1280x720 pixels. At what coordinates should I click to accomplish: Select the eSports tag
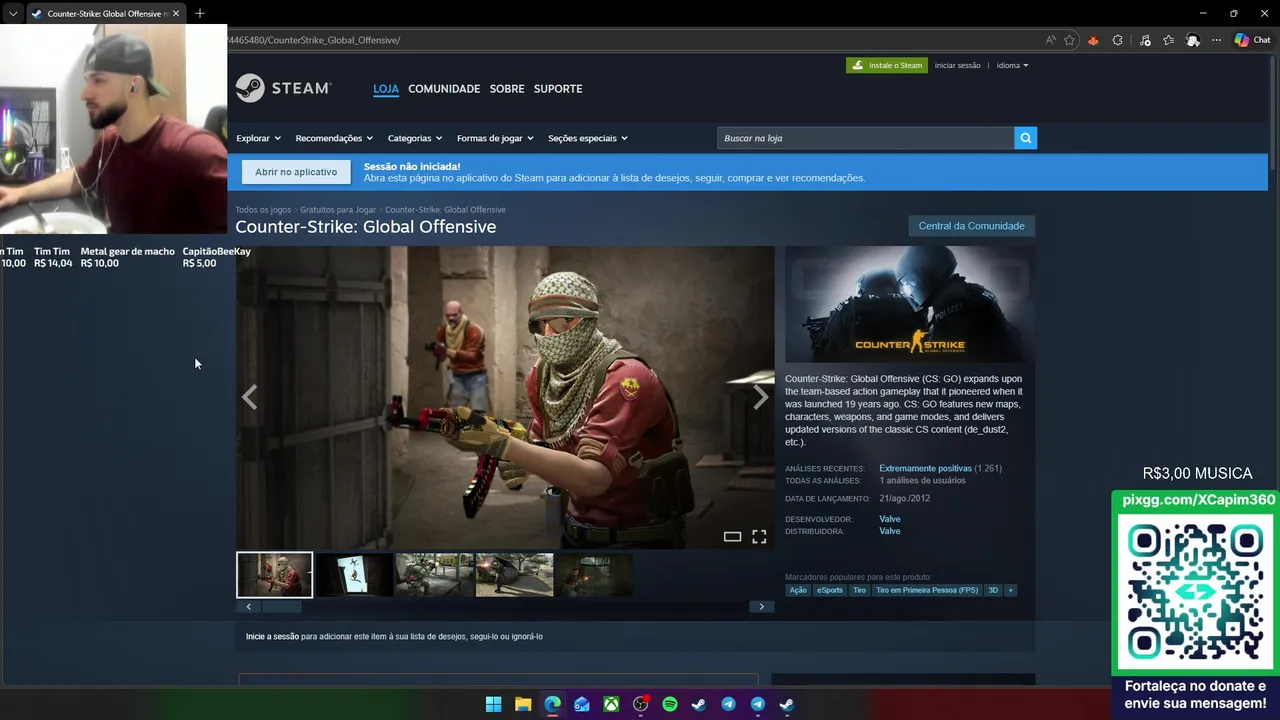click(x=830, y=590)
